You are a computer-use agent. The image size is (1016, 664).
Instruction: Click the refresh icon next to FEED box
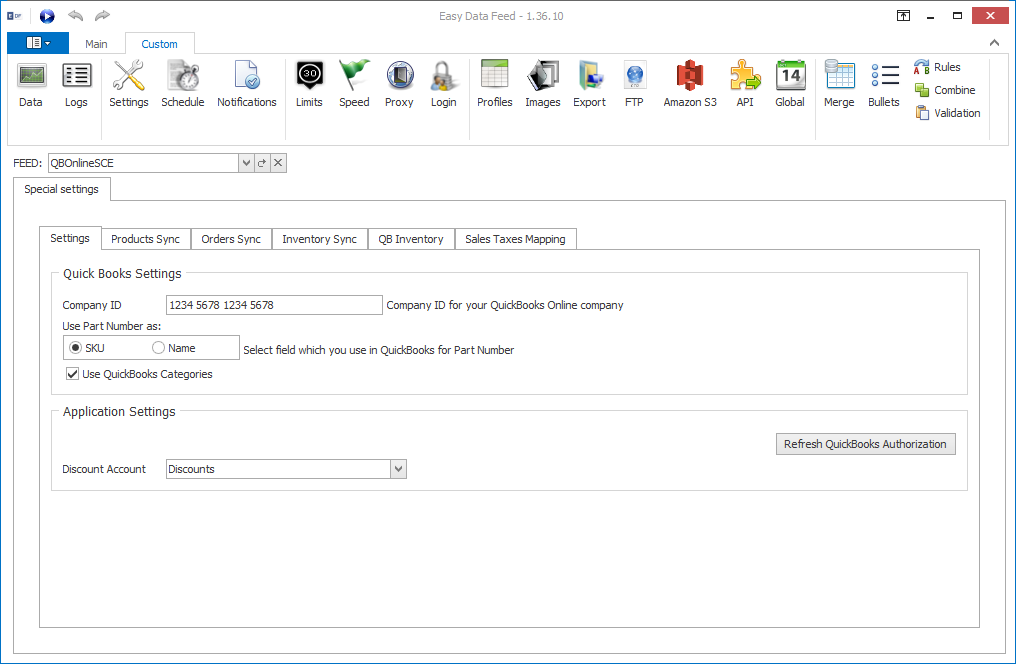(262, 163)
